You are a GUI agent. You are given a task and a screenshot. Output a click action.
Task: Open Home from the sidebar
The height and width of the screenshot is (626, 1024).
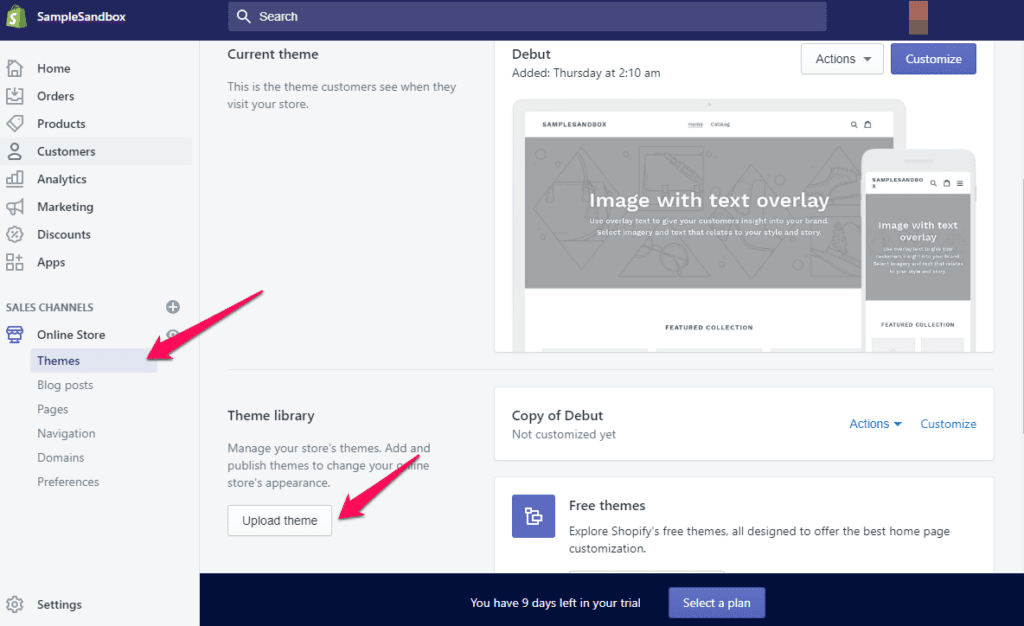[x=55, y=68]
